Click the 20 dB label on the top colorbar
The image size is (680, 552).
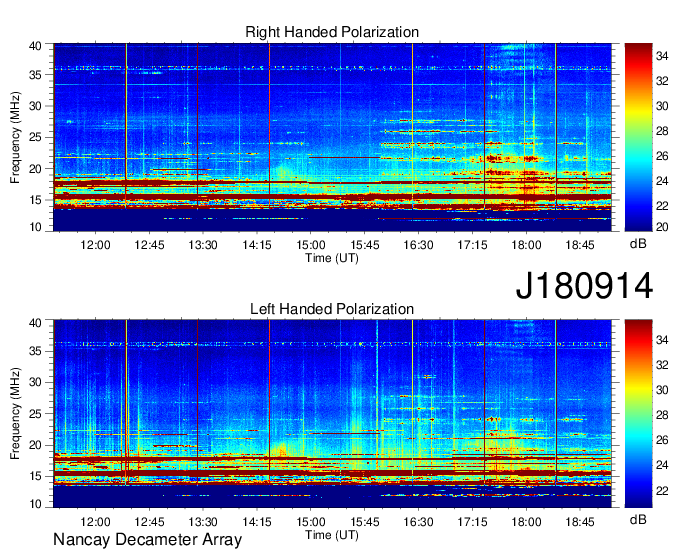(x=662, y=227)
